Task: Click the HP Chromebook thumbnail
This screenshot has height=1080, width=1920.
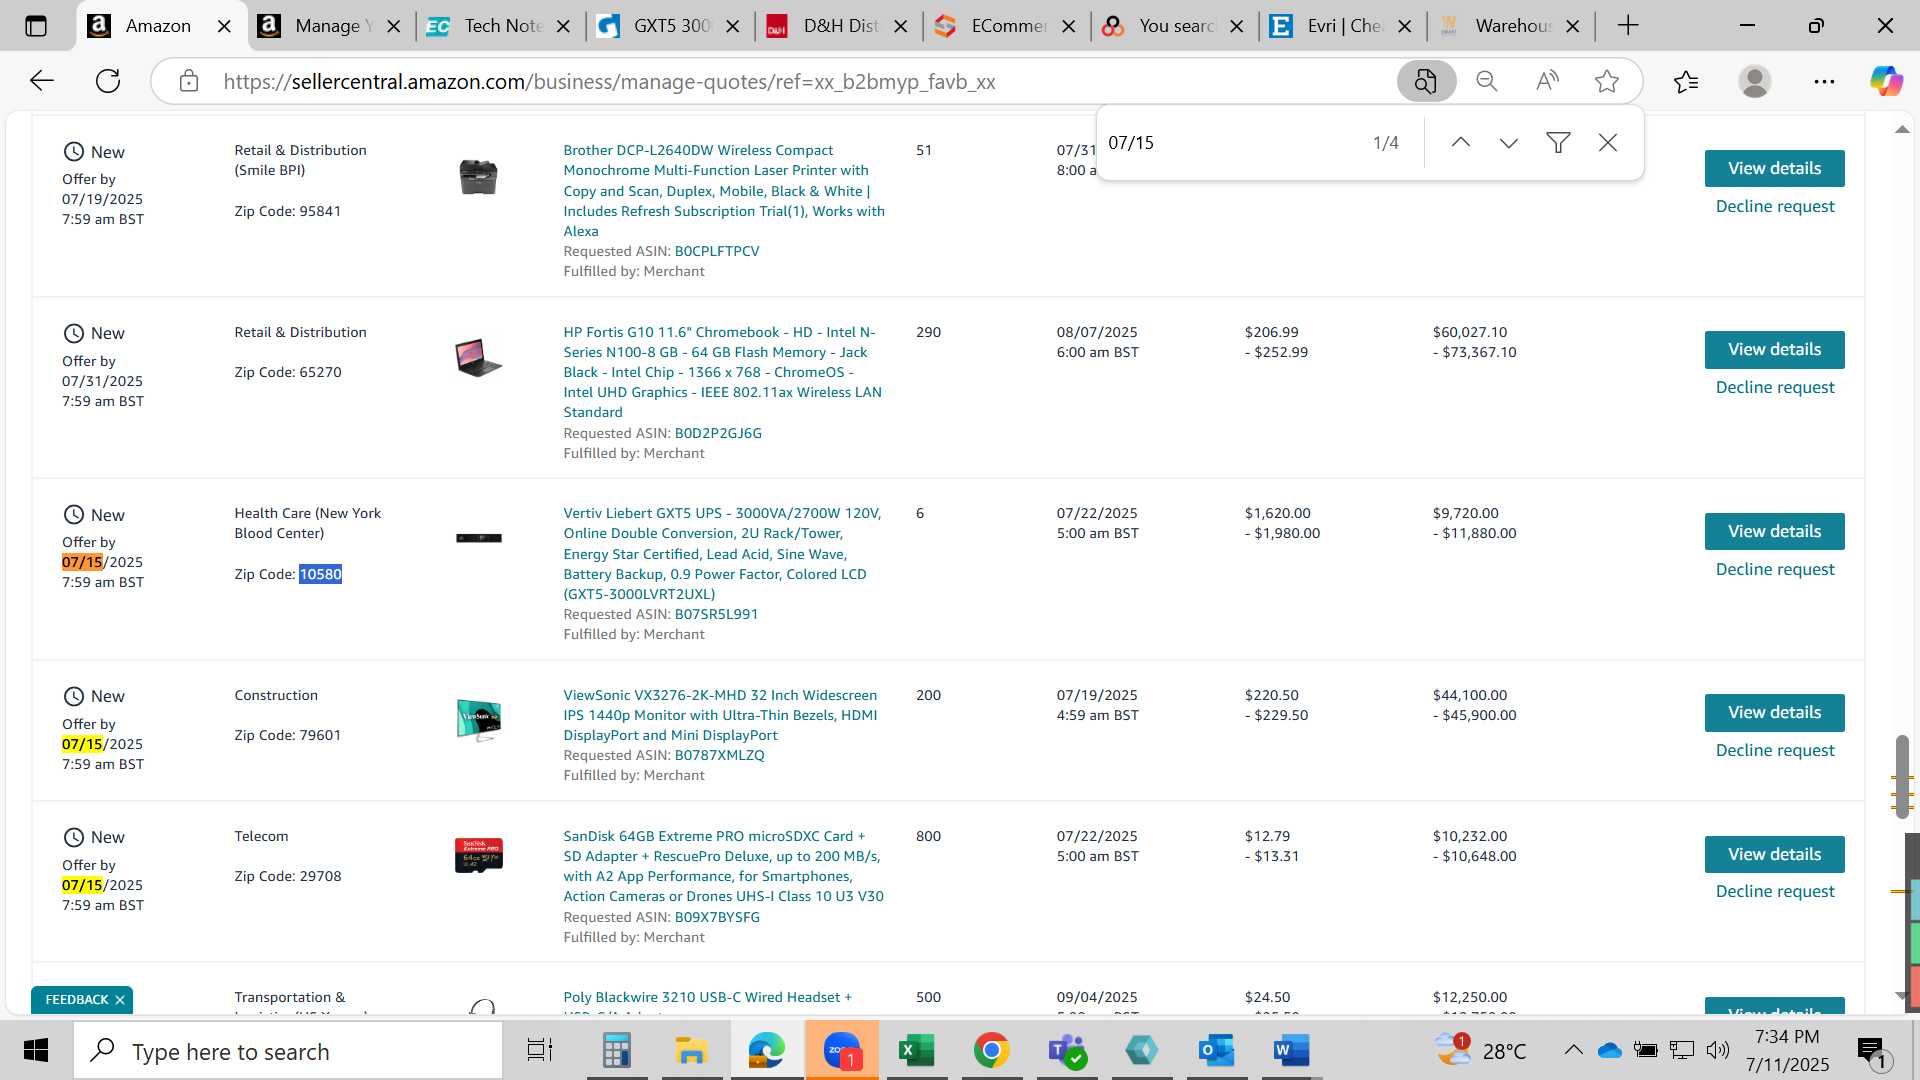Action: click(x=478, y=357)
